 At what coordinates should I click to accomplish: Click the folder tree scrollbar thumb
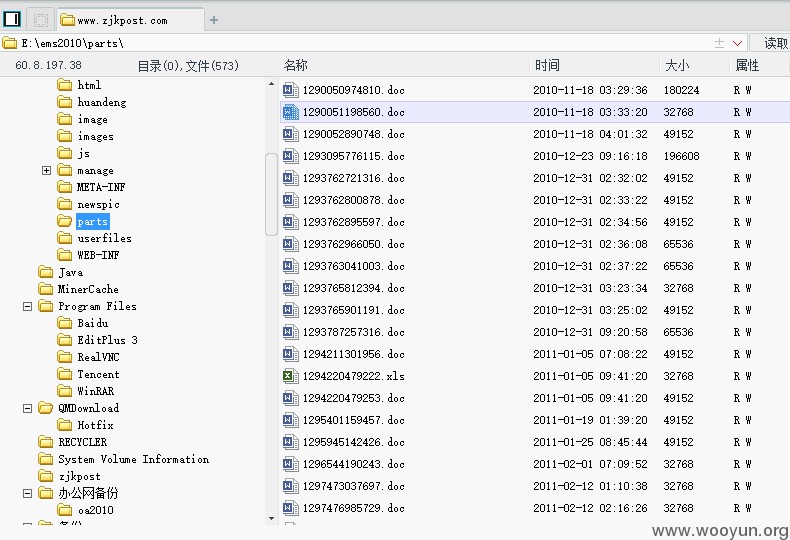272,194
